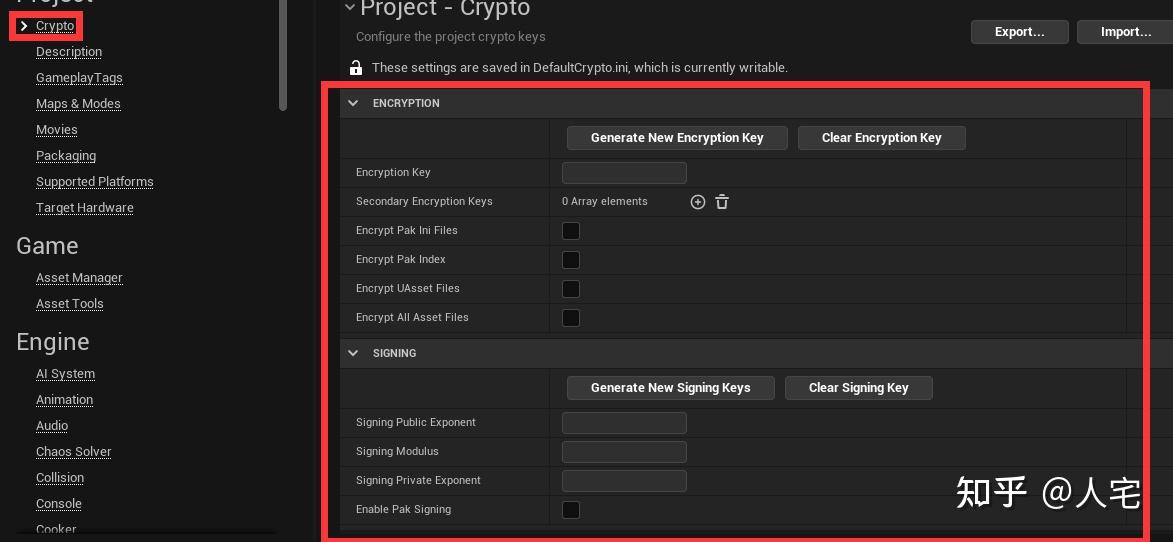Image resolution: width=1173 pixels, height=542 pixels.
Task: Click the Export... button
Action: (x=1019, y=32)
